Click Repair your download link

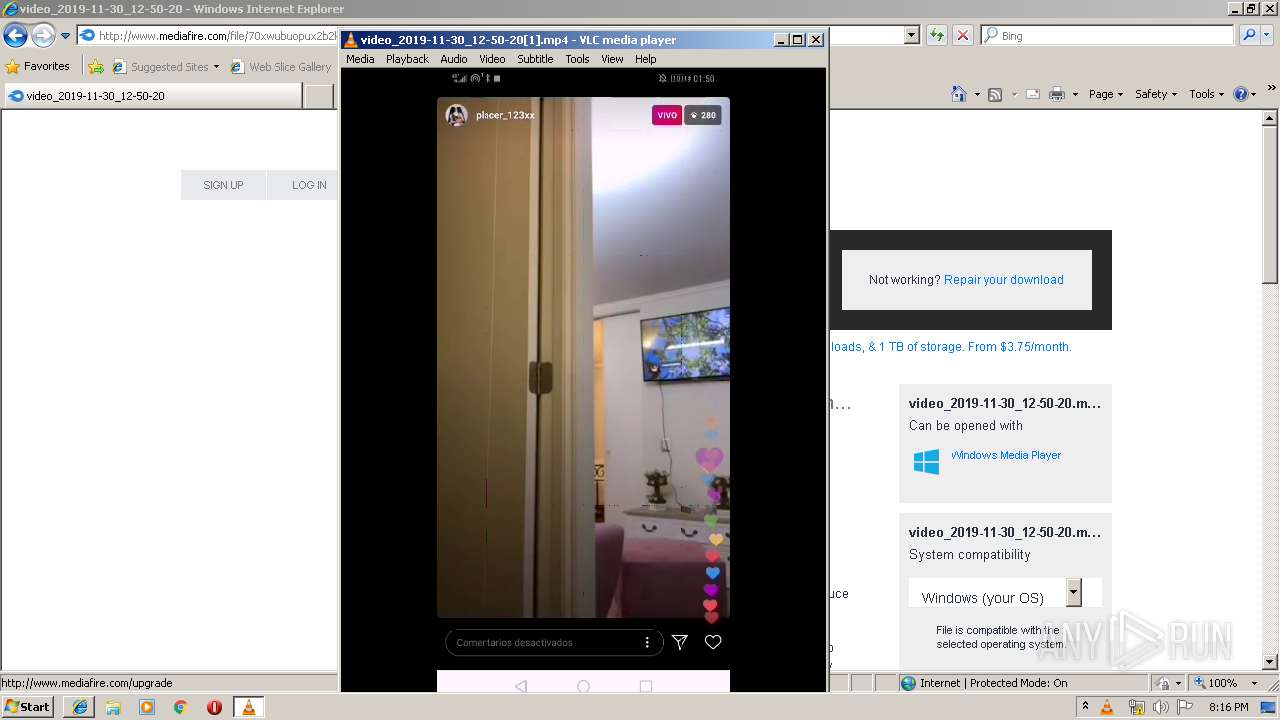(1003, 280)
